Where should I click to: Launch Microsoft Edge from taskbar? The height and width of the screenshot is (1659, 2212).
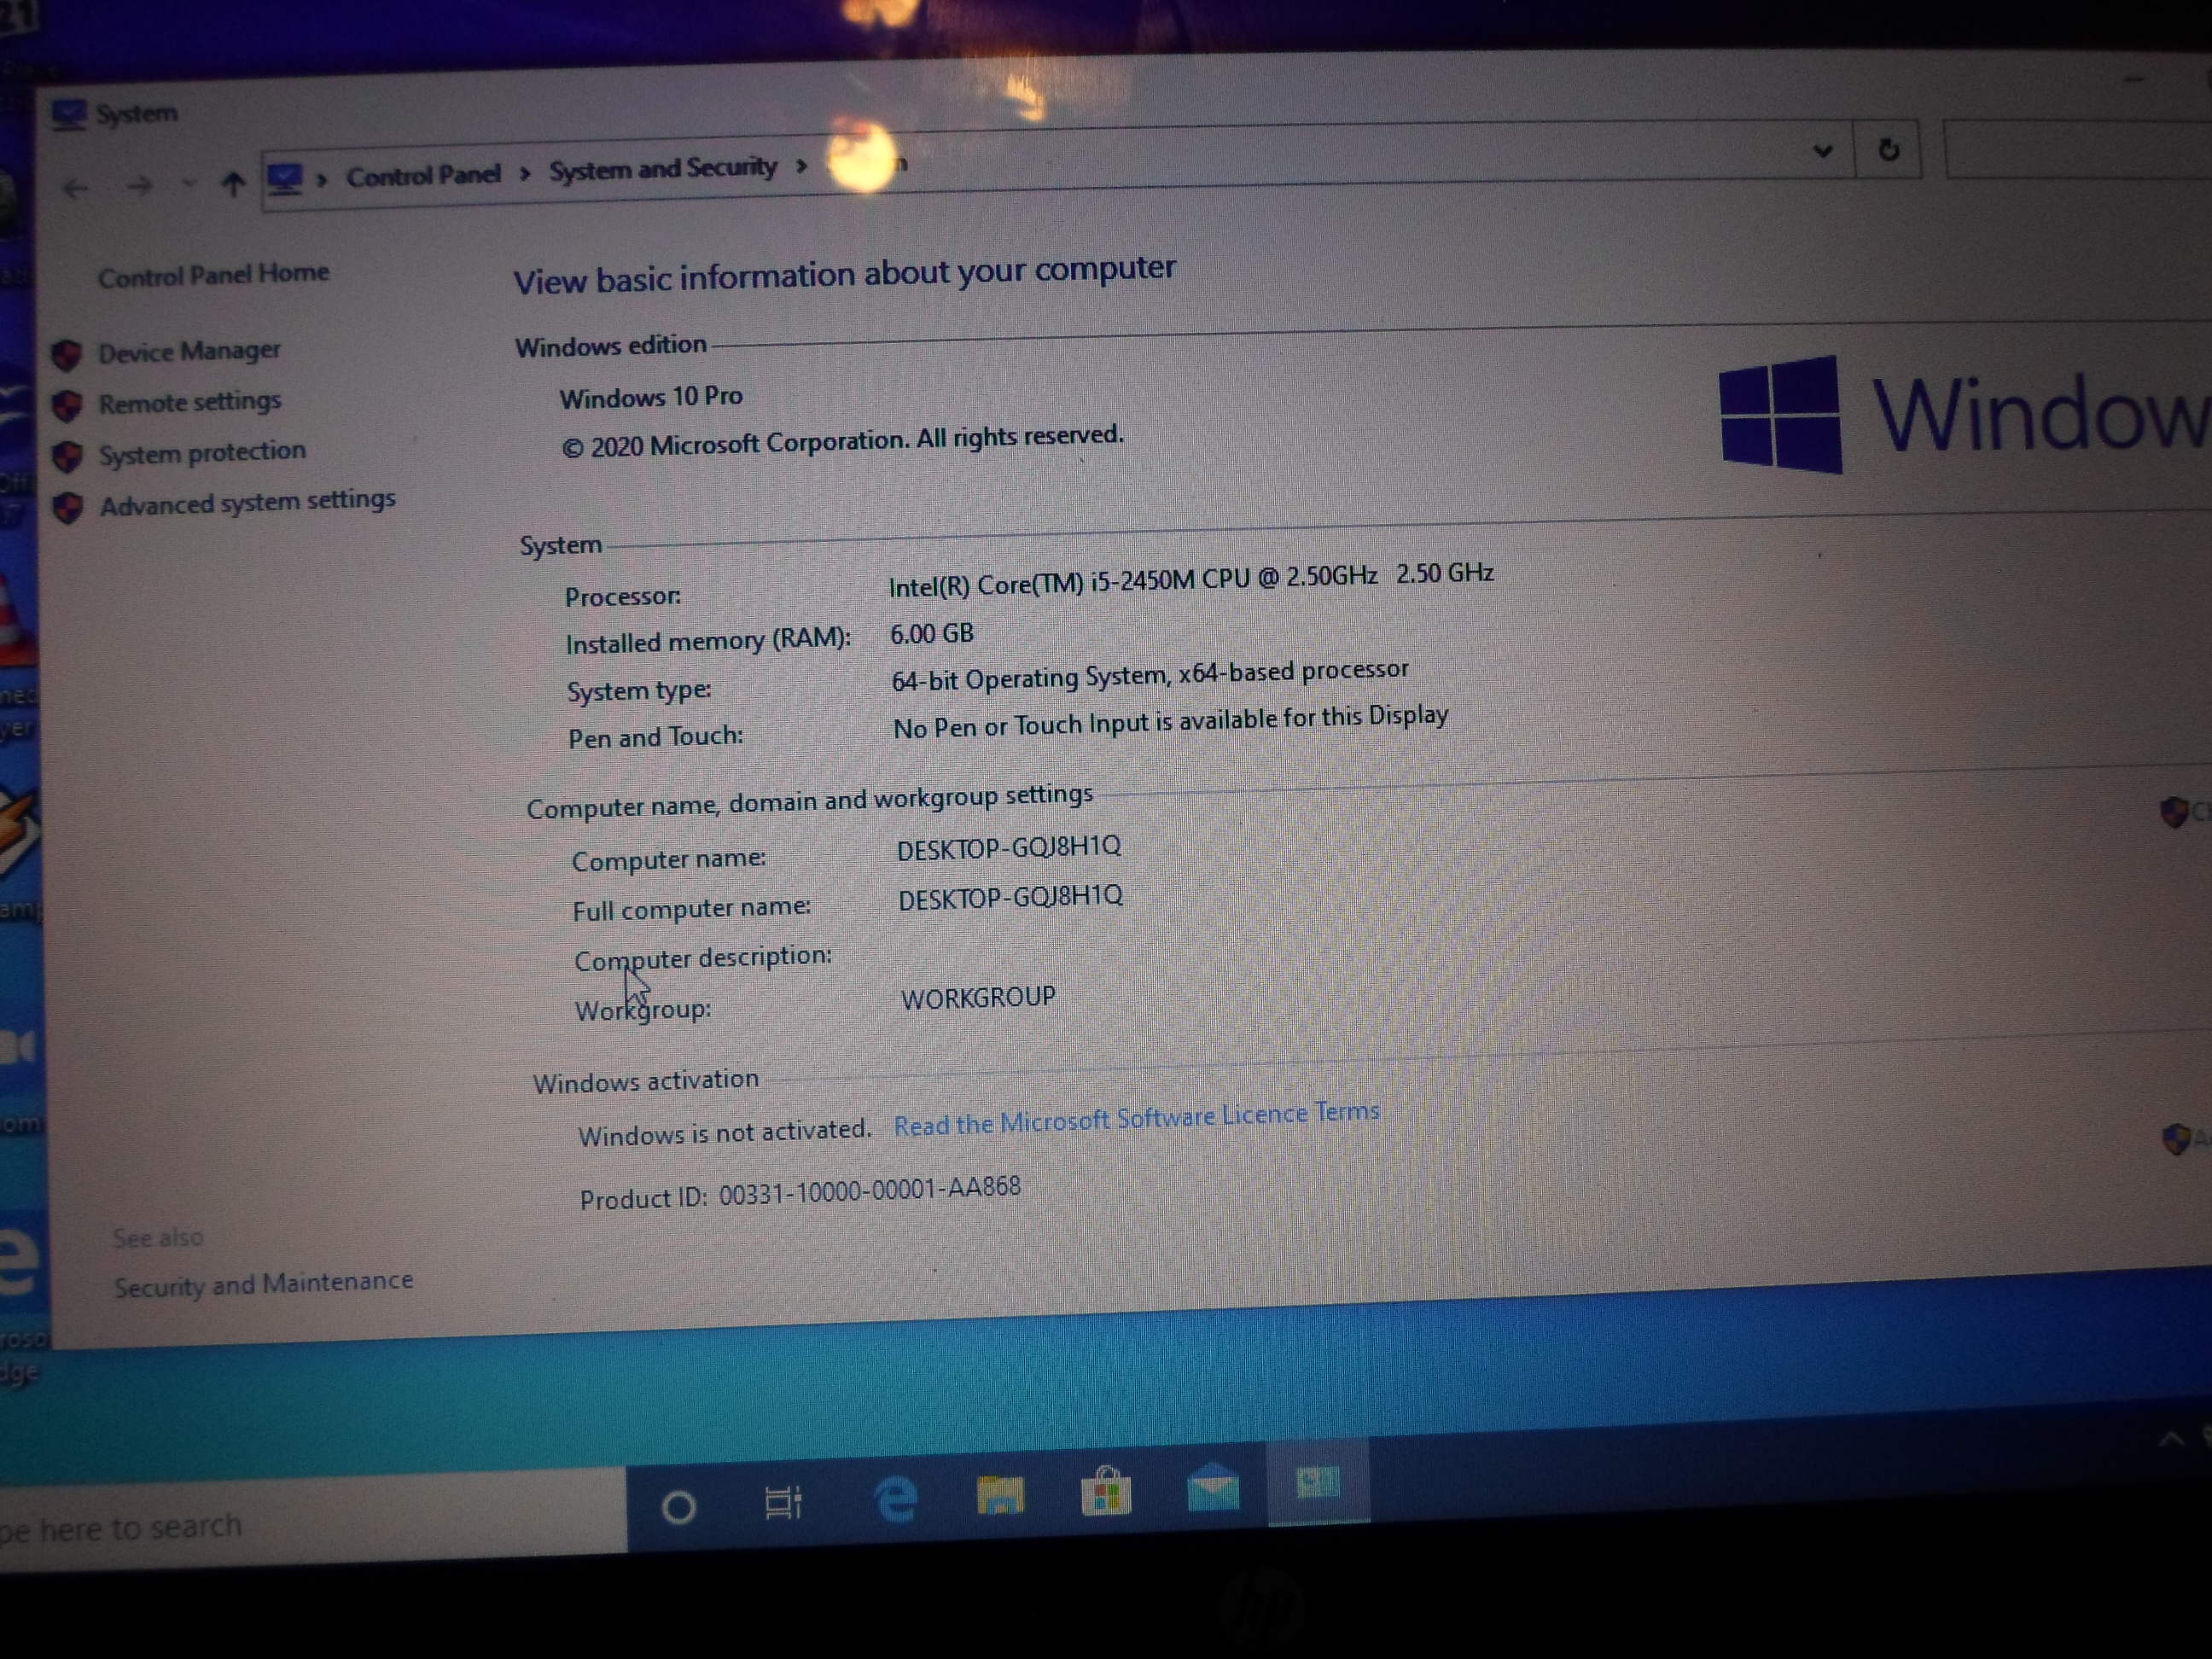click(x=895, y=1499)
